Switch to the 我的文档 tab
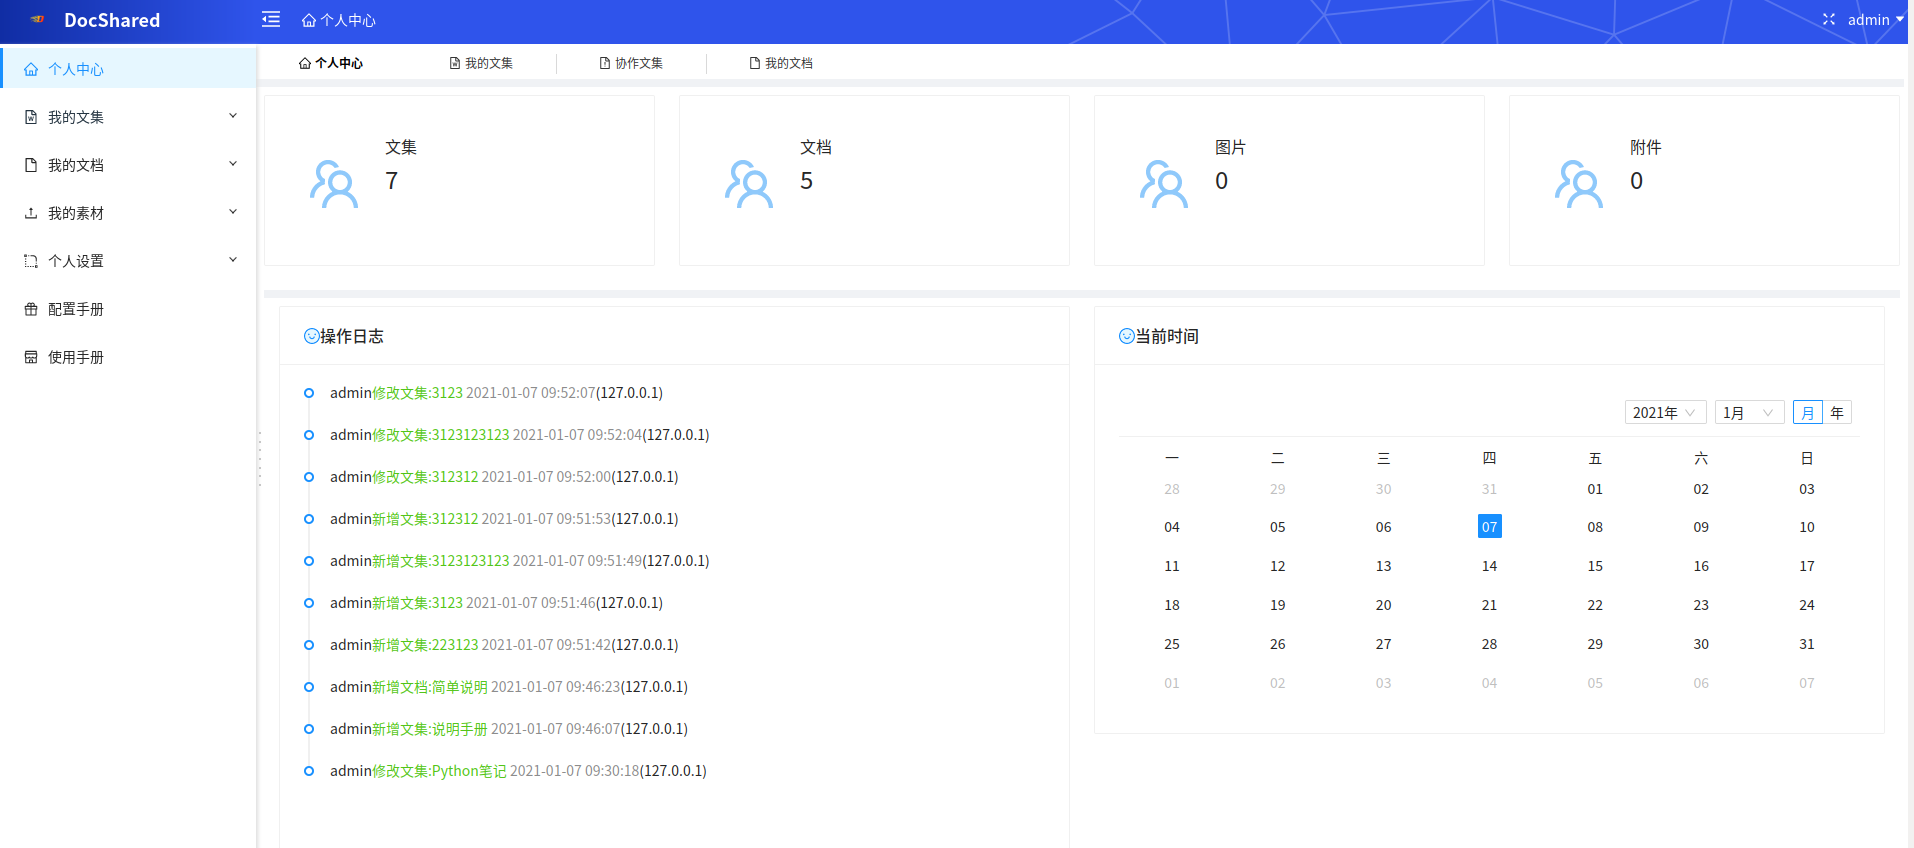 point(781,63)
